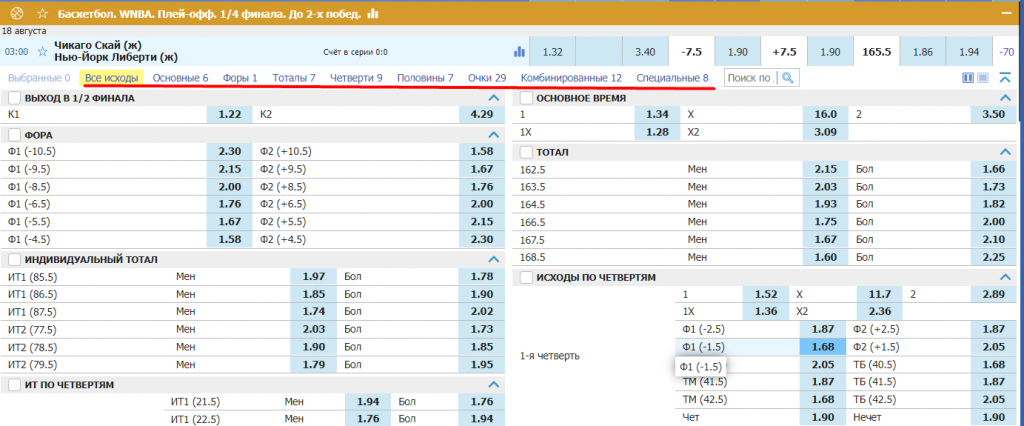Viewport: 1024px width, 426px height.
Task: Click the -70 more markets link
Action: click(x=1005, y=51)
